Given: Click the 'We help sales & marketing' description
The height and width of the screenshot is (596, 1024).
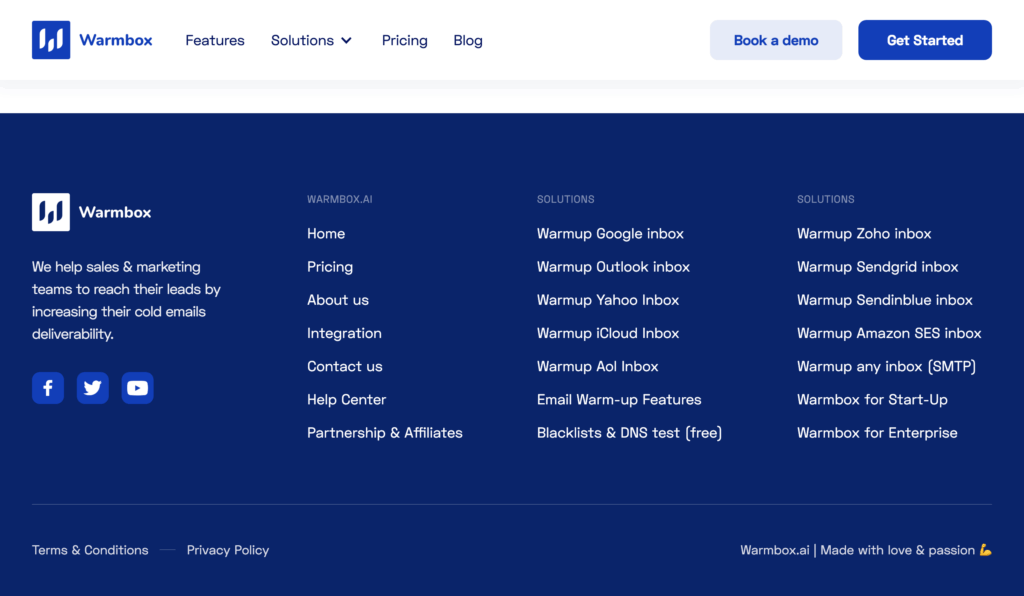Looking at the screenshot, I should coord(127,300).
